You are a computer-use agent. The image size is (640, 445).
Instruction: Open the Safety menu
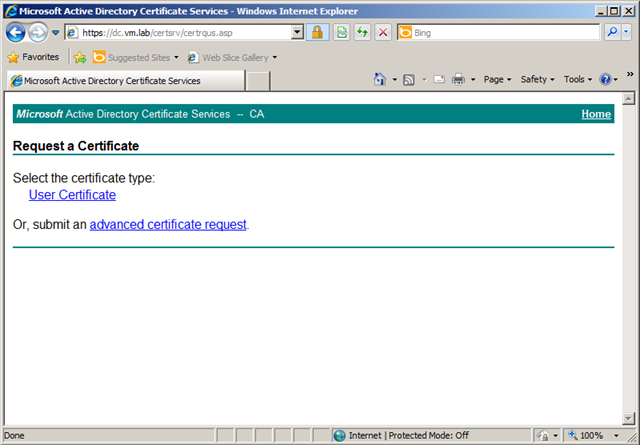[x=537, y=80]
